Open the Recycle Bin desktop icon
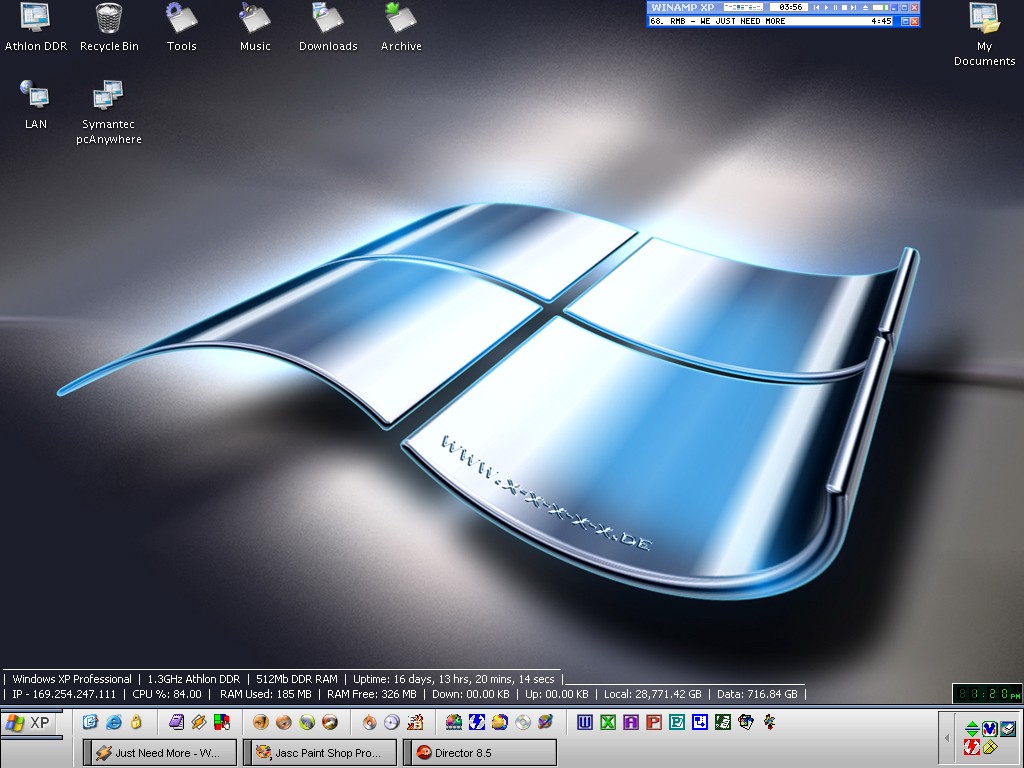This screenshot has width=1024, height=768. [109, 26]
